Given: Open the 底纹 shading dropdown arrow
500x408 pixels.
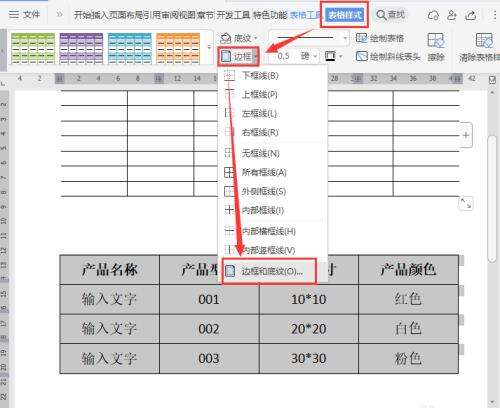Looking at the screenshot, I should pyautogui.click(x=256, y=39).
